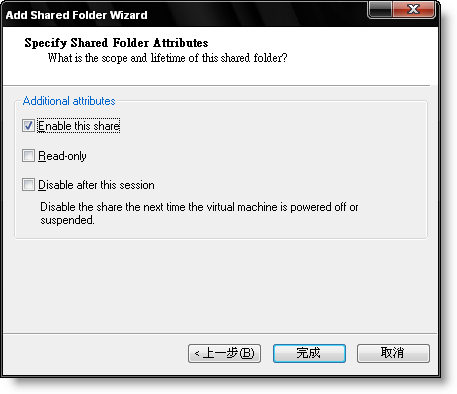Click the dark button beside the close X

(x=380, y=9)
